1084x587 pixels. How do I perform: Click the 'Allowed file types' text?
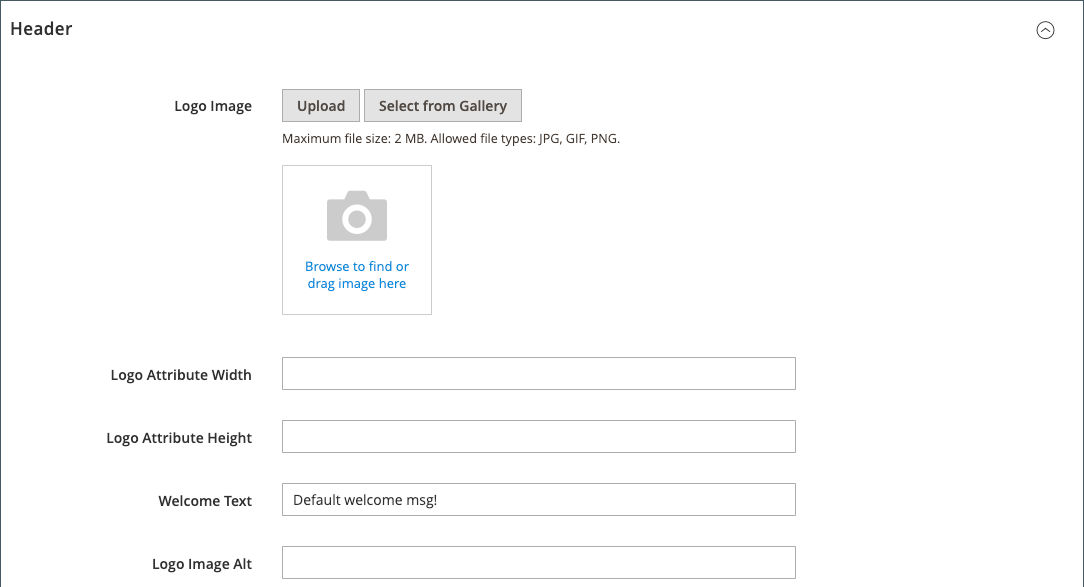525,139
